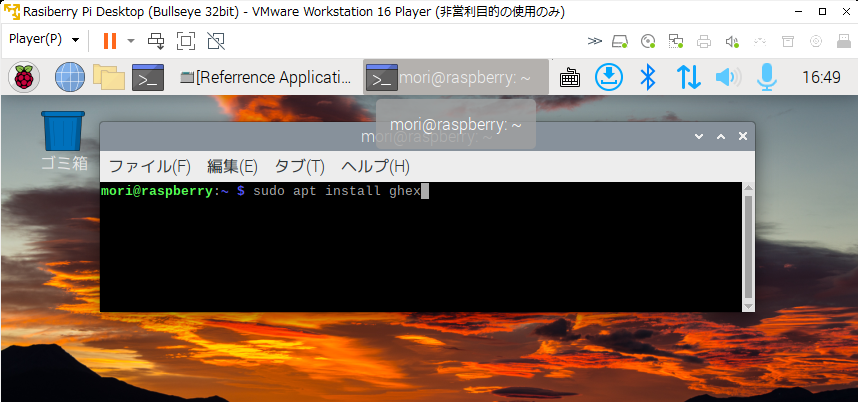Click the VMware hard disk device icon
The width and height of the screenshot is (858, 402).
coord(620,41)
